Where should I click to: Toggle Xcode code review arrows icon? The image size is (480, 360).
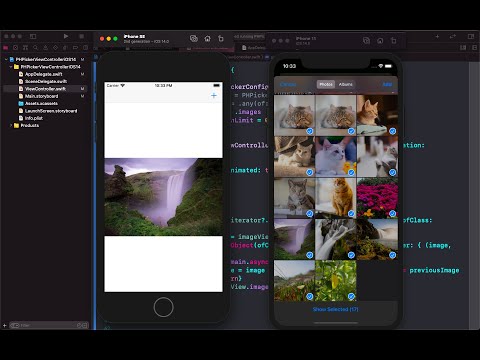(452, 36)
